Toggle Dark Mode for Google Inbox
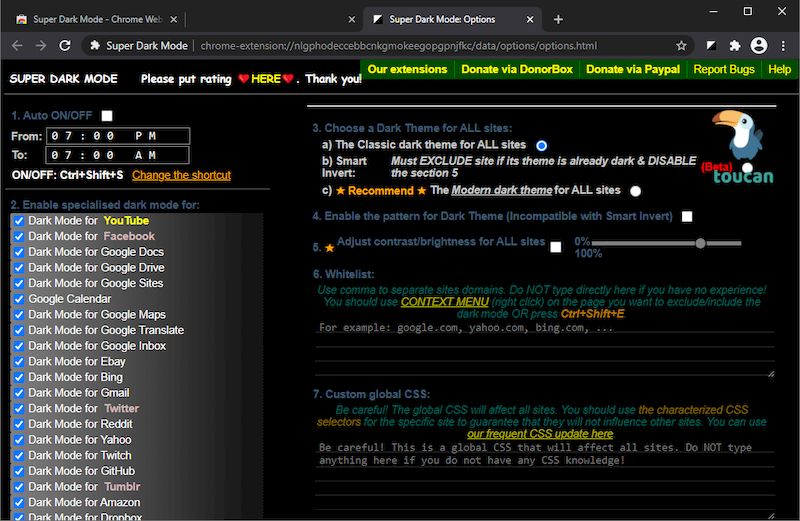This screenshot has width=800, height=521. (19, 346)
